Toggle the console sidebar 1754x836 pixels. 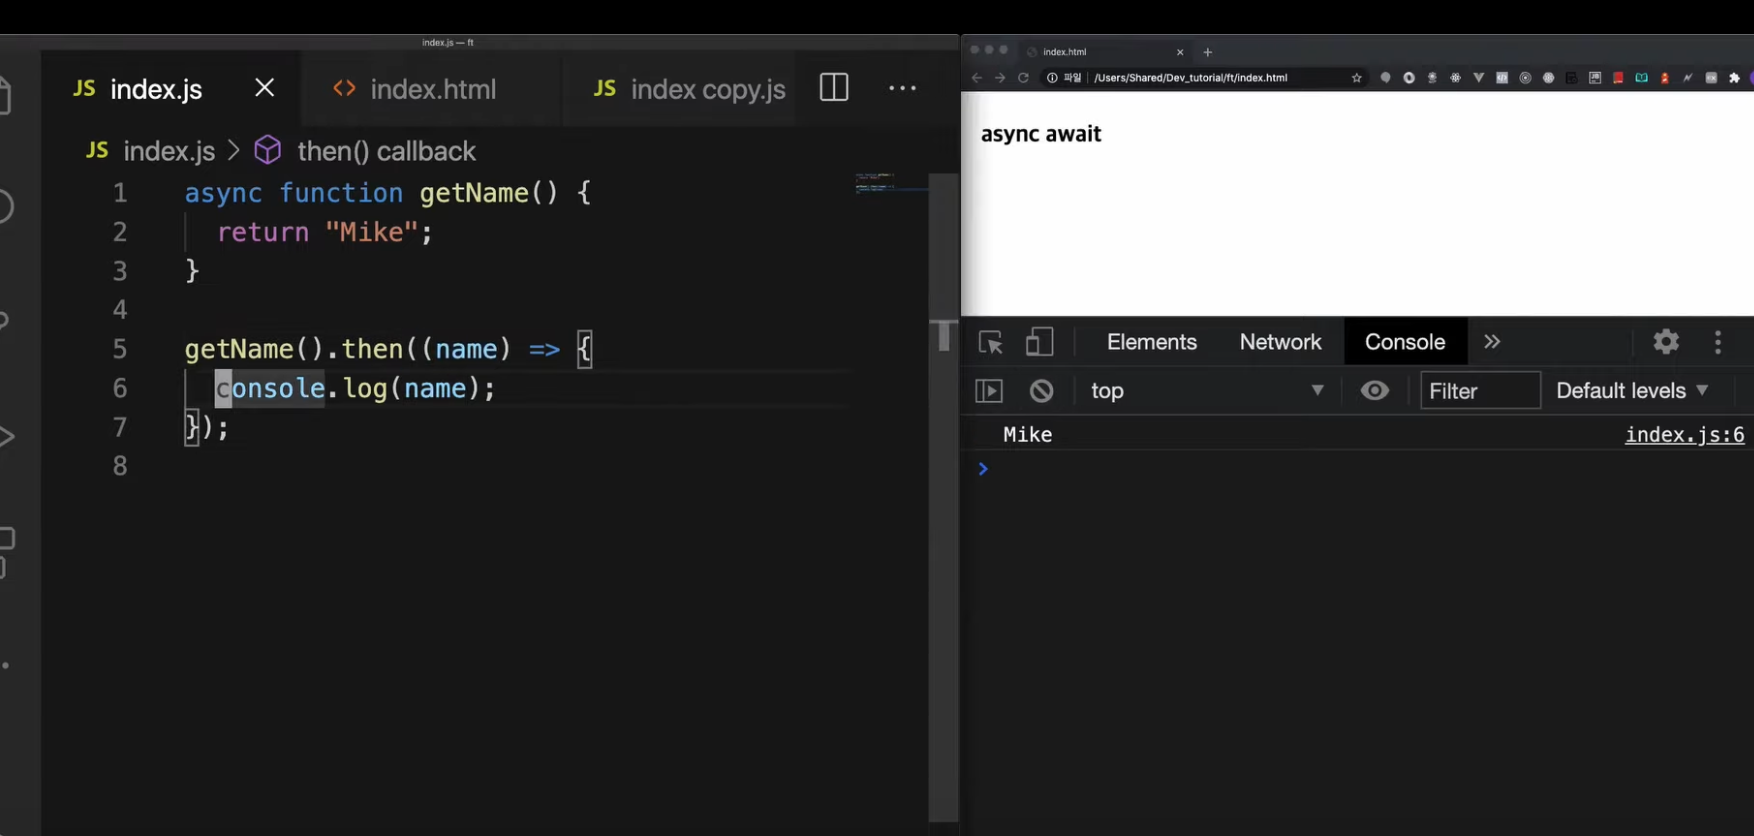[989, 391]
